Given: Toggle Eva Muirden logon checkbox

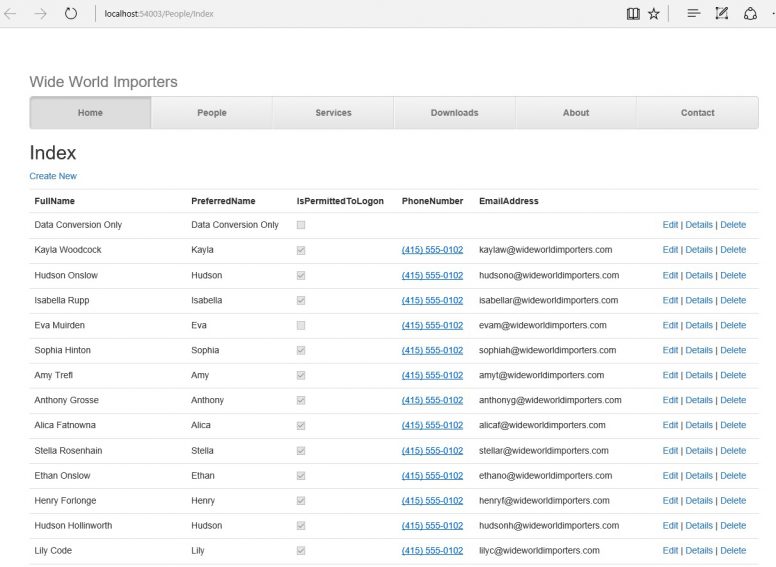Looking at the screenshot, I should (x=301, y=326).
